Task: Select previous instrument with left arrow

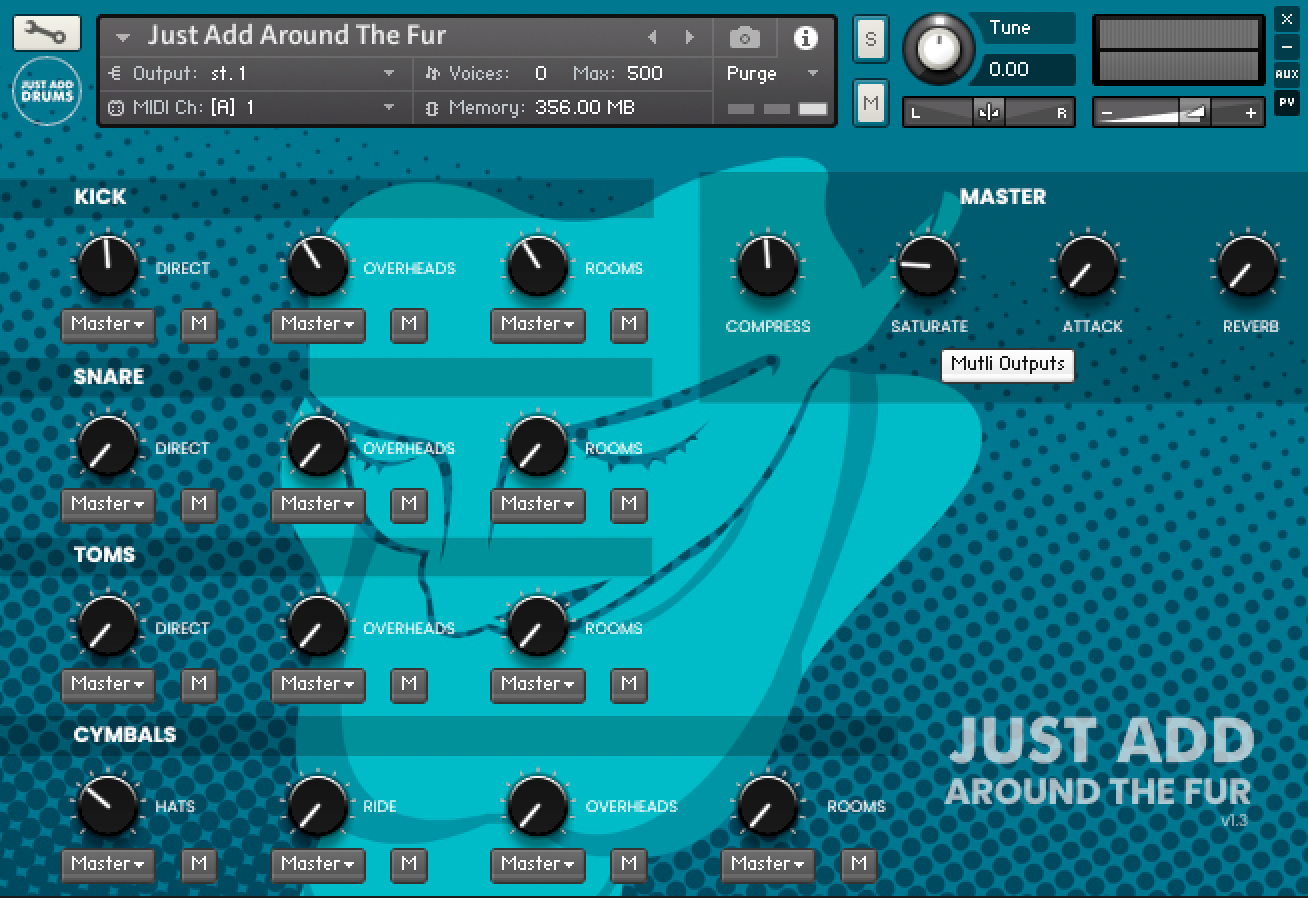Action: (652, 38)
